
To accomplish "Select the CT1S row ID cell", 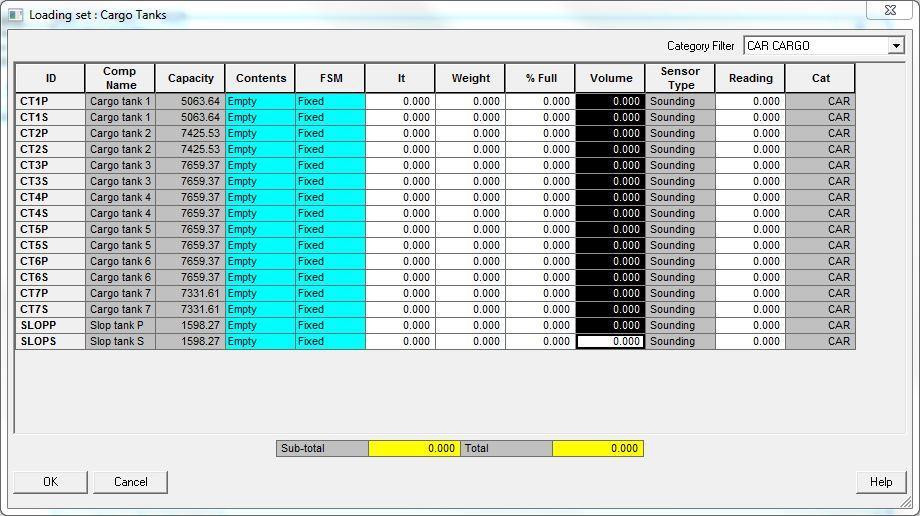I will click(x=50, y=117).
